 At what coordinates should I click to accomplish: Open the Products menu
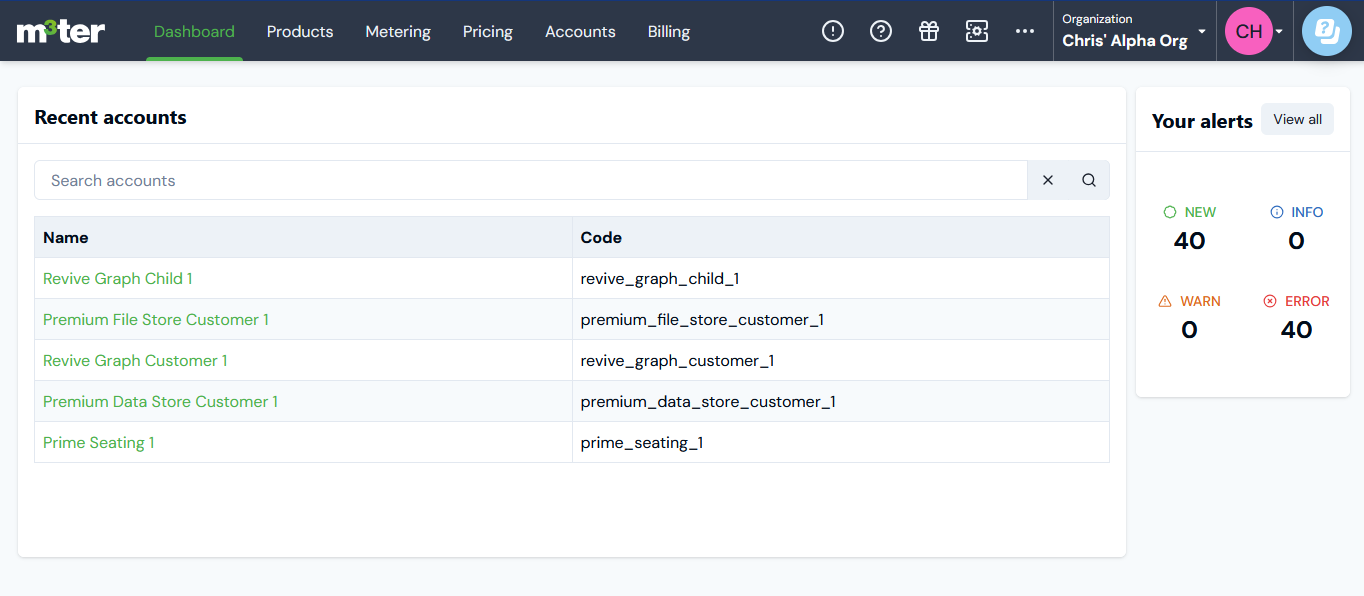[300, 31]
